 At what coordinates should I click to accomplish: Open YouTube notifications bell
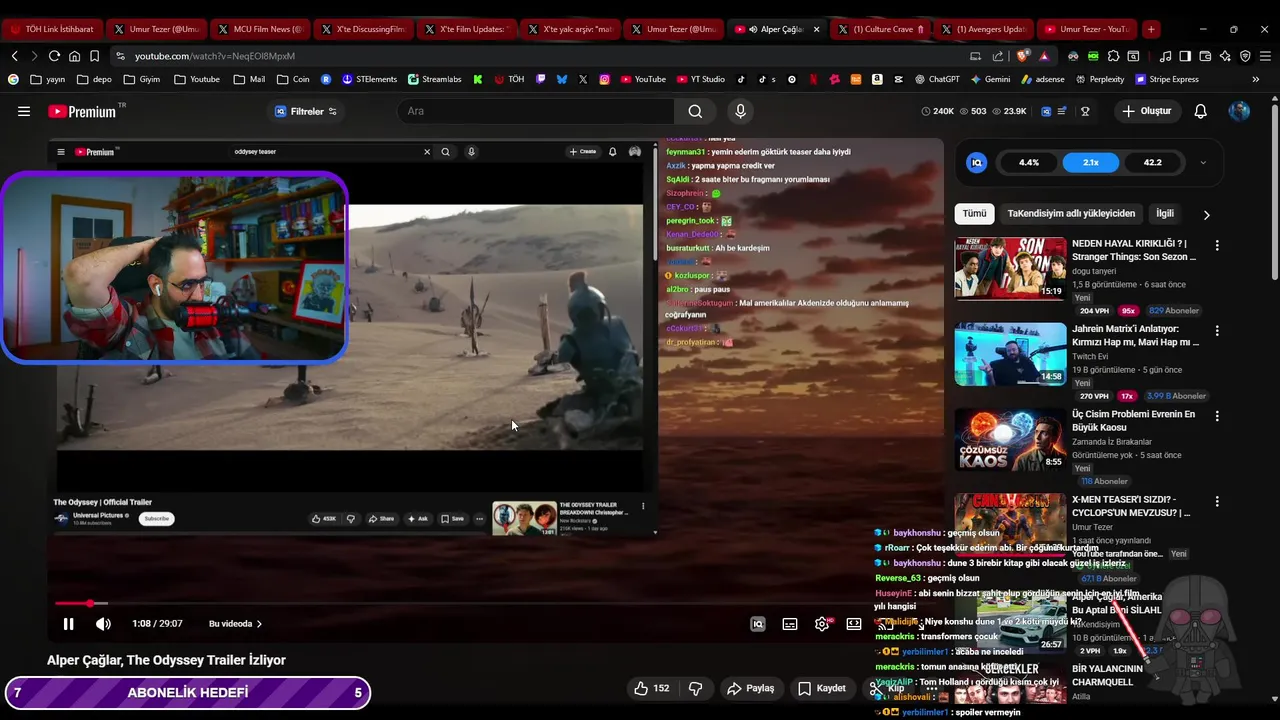[x=1200, y=111]
